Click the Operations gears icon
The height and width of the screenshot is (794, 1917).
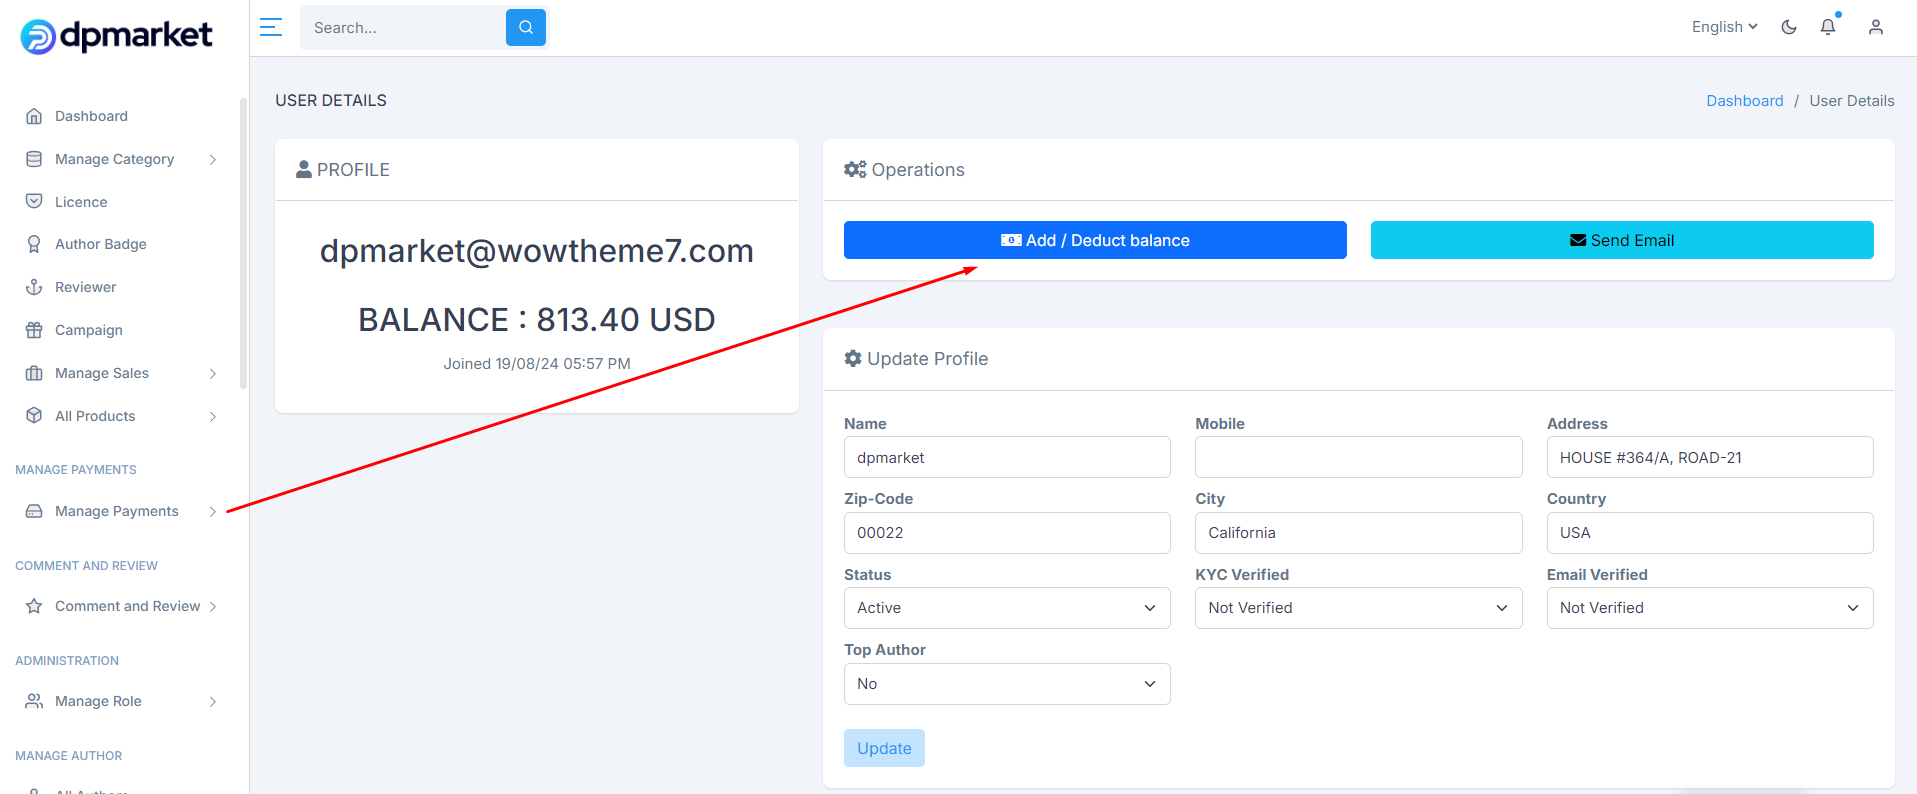point(855,169)
